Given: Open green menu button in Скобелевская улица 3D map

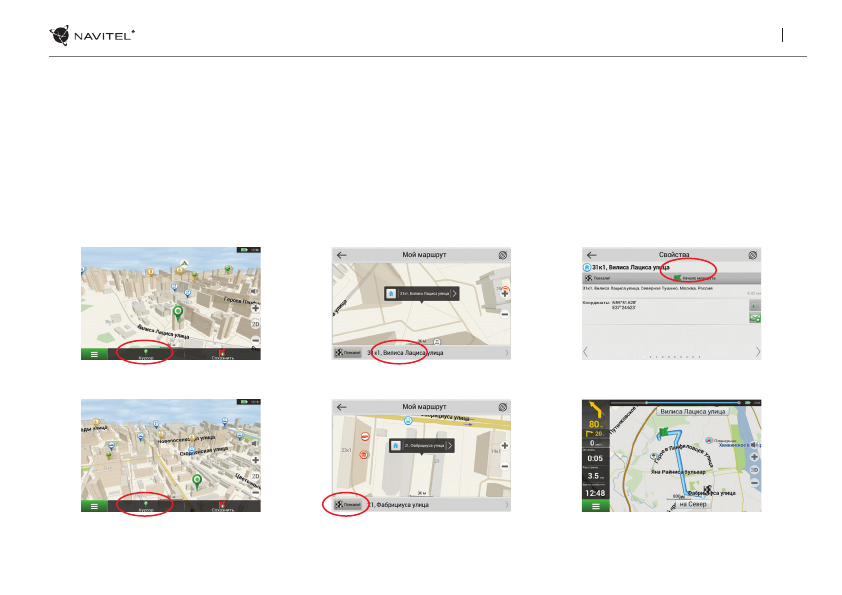Looking at the screenshot, I should [94, 506].
